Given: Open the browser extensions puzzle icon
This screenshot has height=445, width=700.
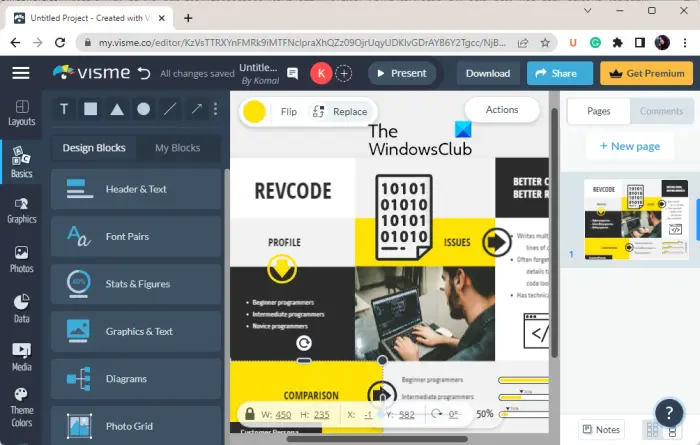Looking at the screenshot, I should 617,43.
